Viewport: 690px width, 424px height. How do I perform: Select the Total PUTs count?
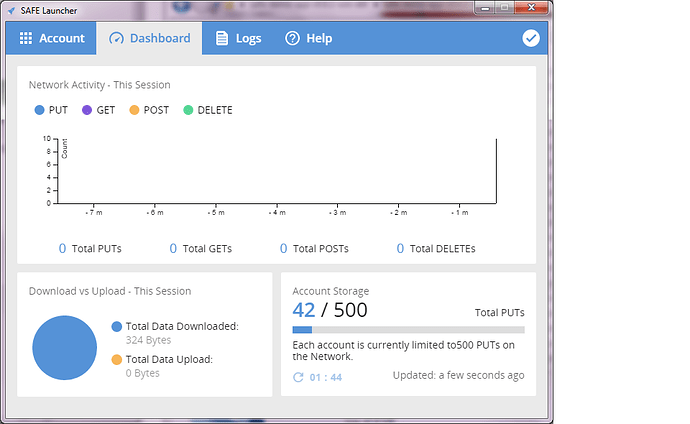62,249
